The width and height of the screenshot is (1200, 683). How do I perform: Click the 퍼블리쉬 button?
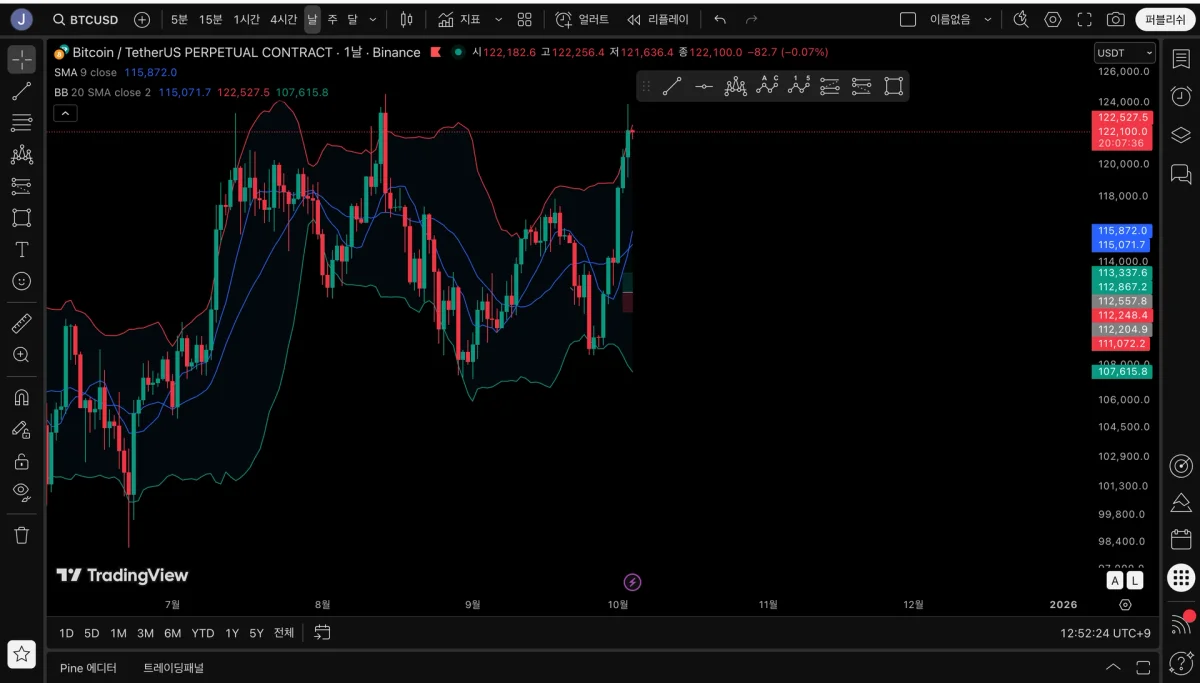1166,20
